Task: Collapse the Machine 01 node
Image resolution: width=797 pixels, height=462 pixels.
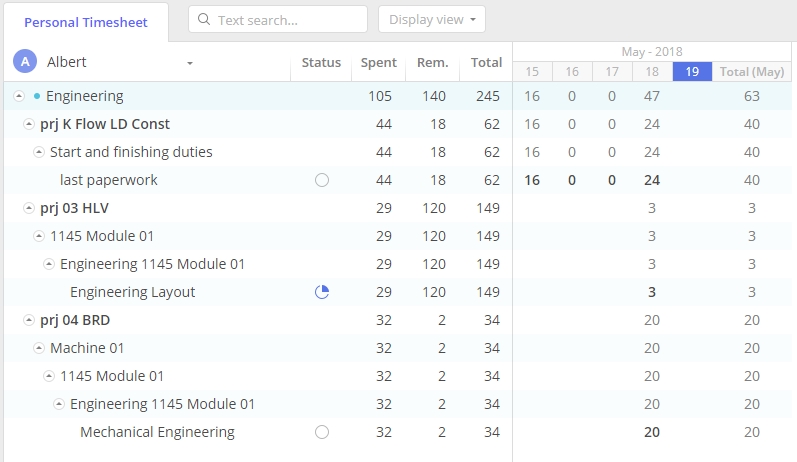Action: [x=39, y=349]
